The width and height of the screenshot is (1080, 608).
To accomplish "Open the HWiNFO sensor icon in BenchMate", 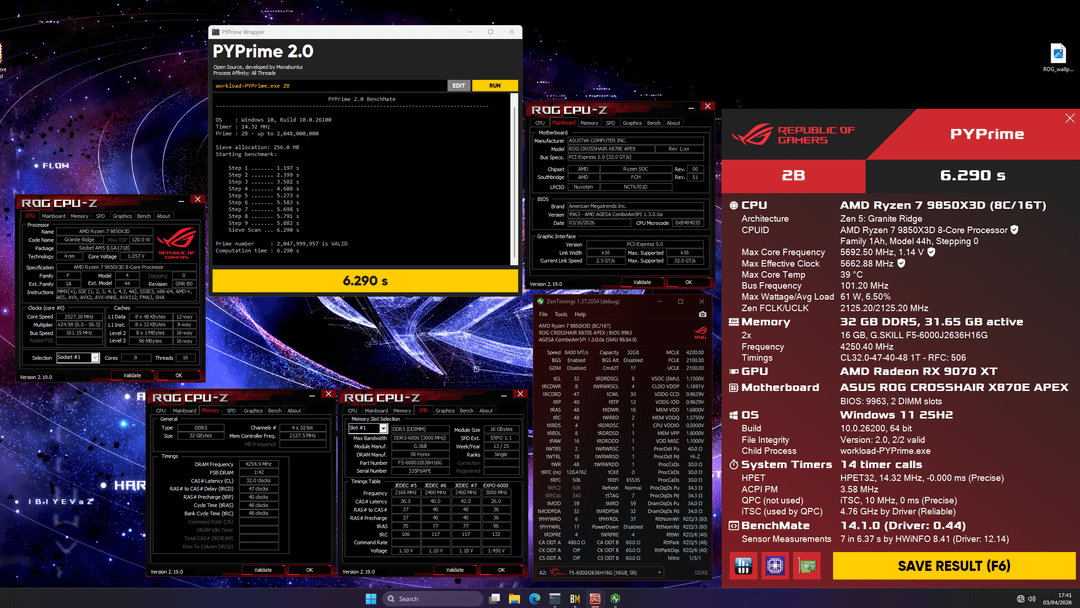I will (x=743, y=566).
